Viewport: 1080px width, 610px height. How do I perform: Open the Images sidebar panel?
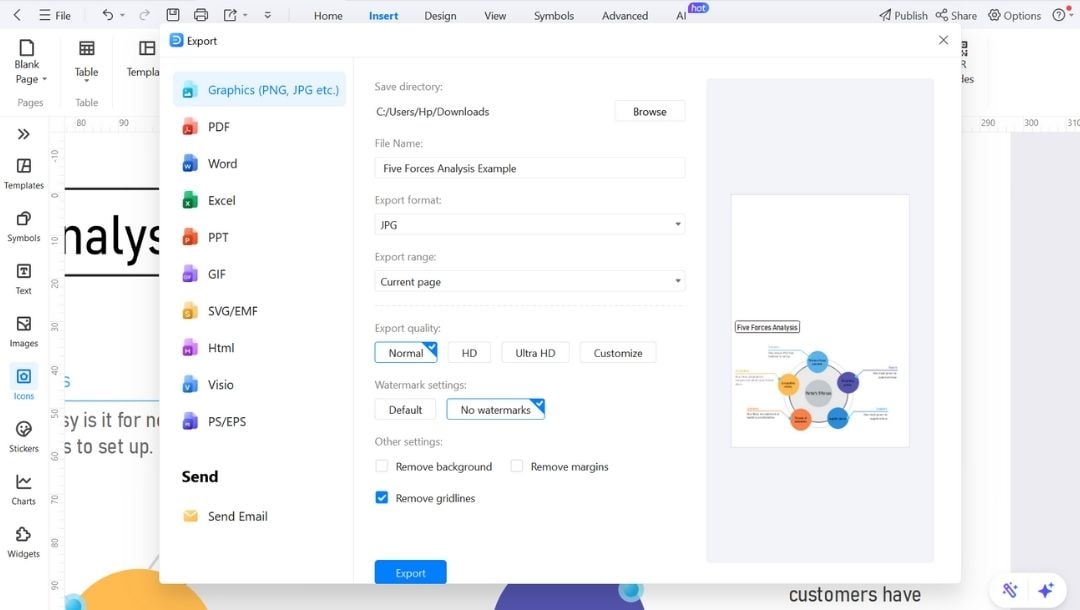(x=23, y=332)
